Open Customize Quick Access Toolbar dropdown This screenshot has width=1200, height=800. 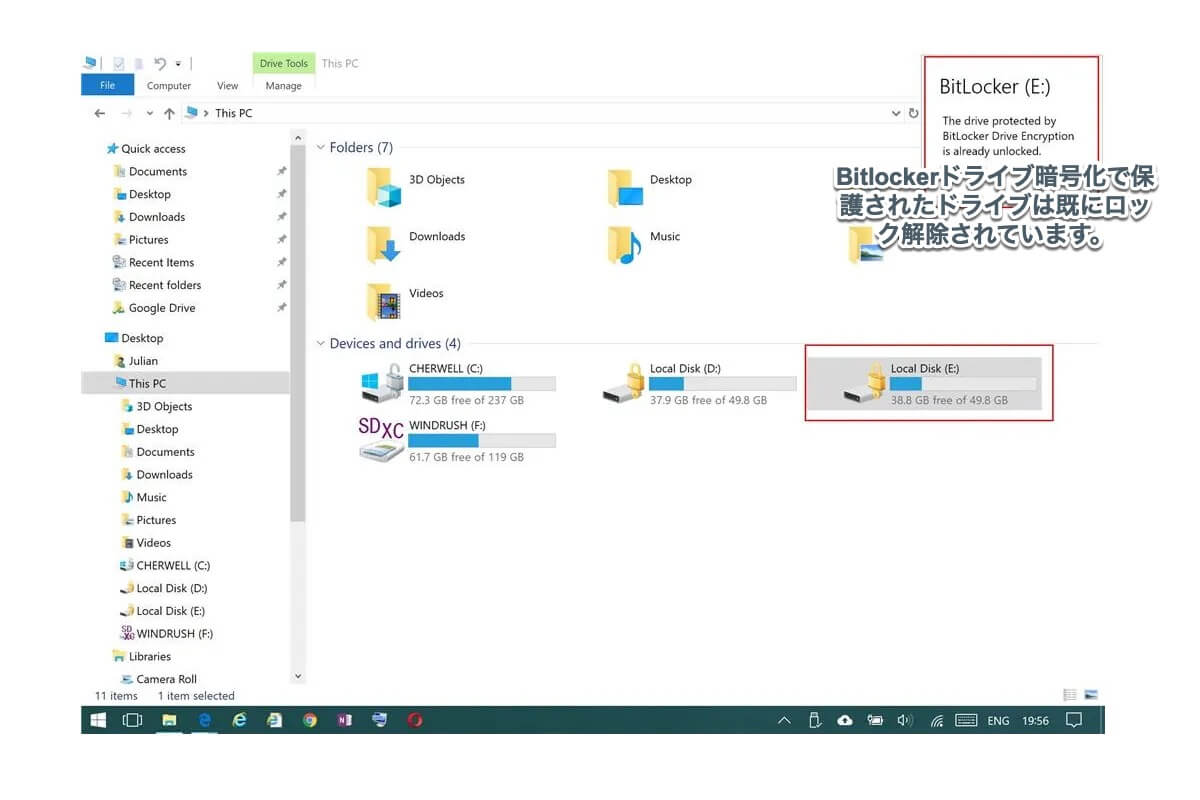(x=178, y=63)
